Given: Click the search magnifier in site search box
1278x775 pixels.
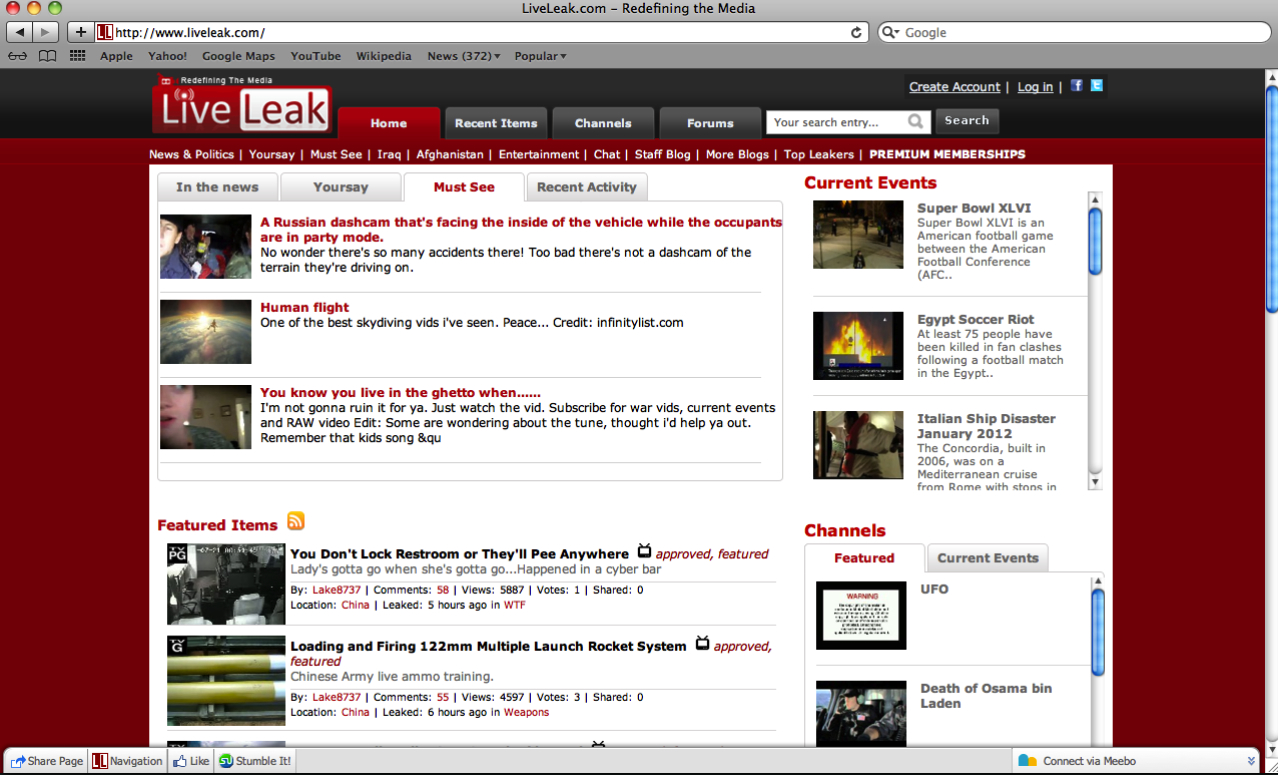Looking at the screenshot, I should click(x=915, y=122).
